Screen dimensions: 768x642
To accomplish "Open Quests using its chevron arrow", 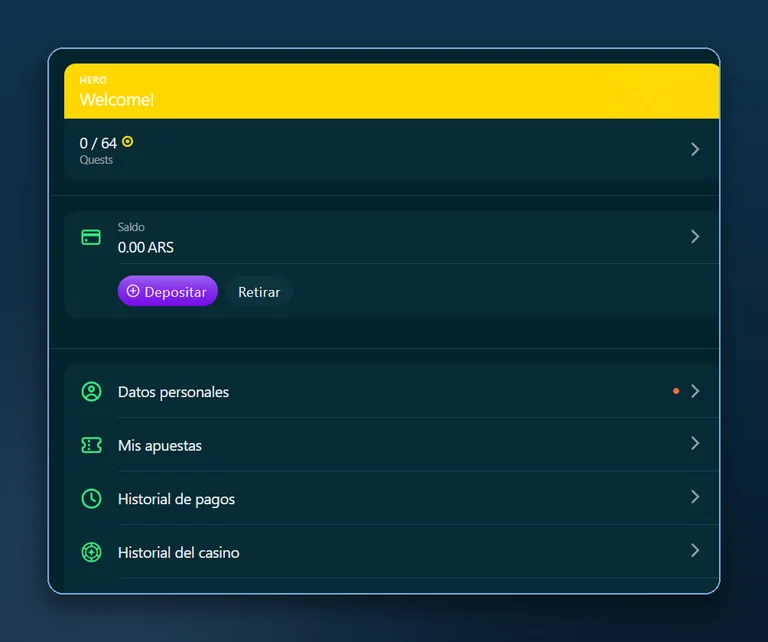I will point(695,149).
